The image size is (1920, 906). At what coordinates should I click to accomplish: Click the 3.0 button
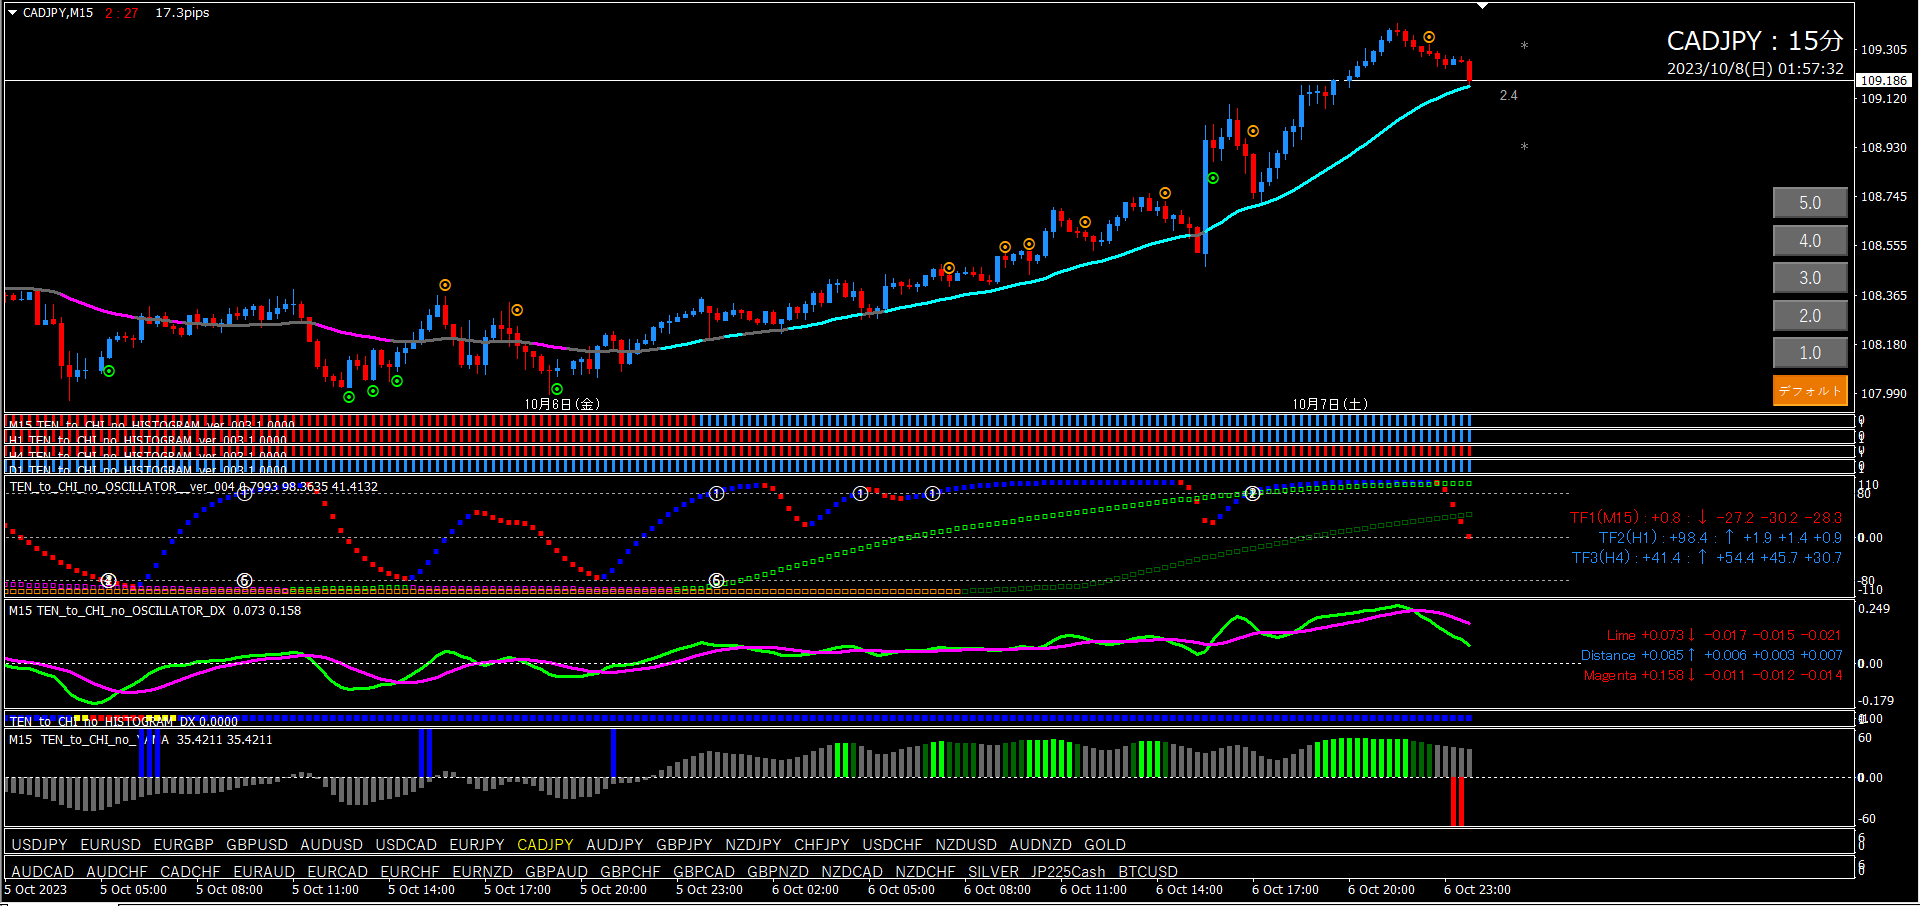[x=1810, y=278]
